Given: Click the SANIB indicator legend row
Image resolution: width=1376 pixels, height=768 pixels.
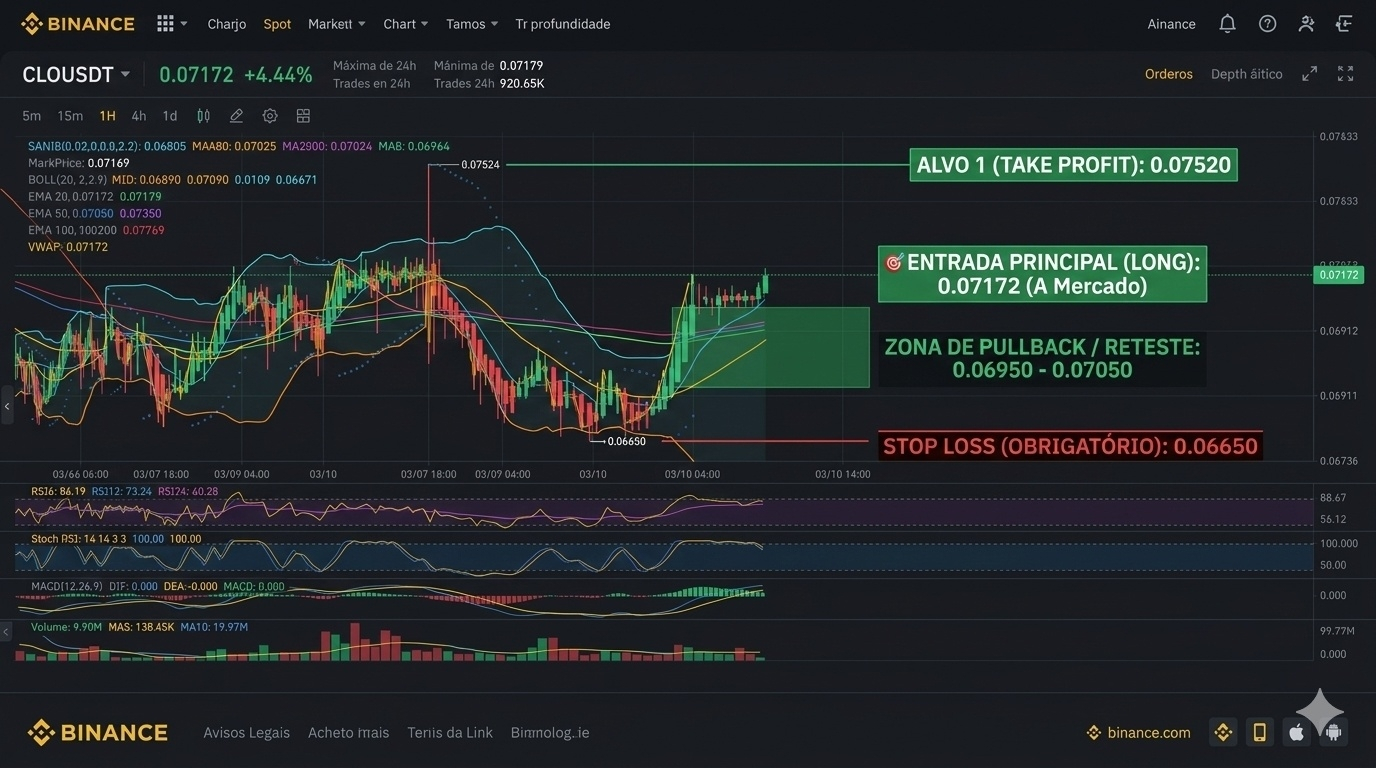Looking at the screenshot, I should coord(107,146).
